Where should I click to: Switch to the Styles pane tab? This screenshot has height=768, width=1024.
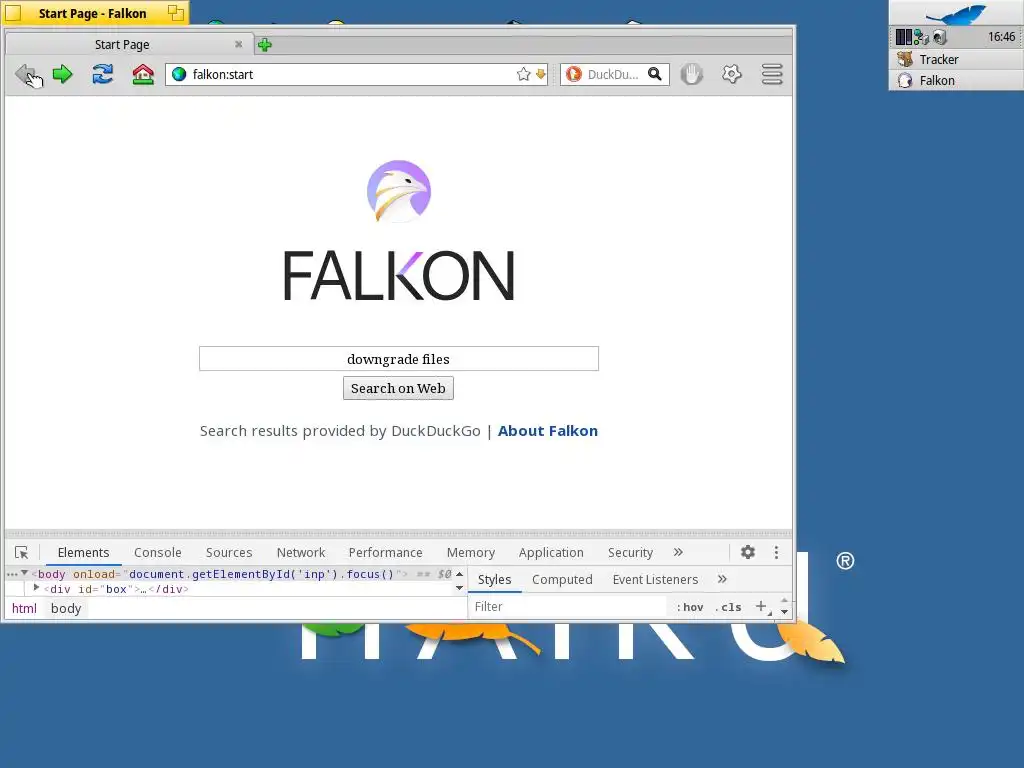pyautogui.click(x=494, y=580)
